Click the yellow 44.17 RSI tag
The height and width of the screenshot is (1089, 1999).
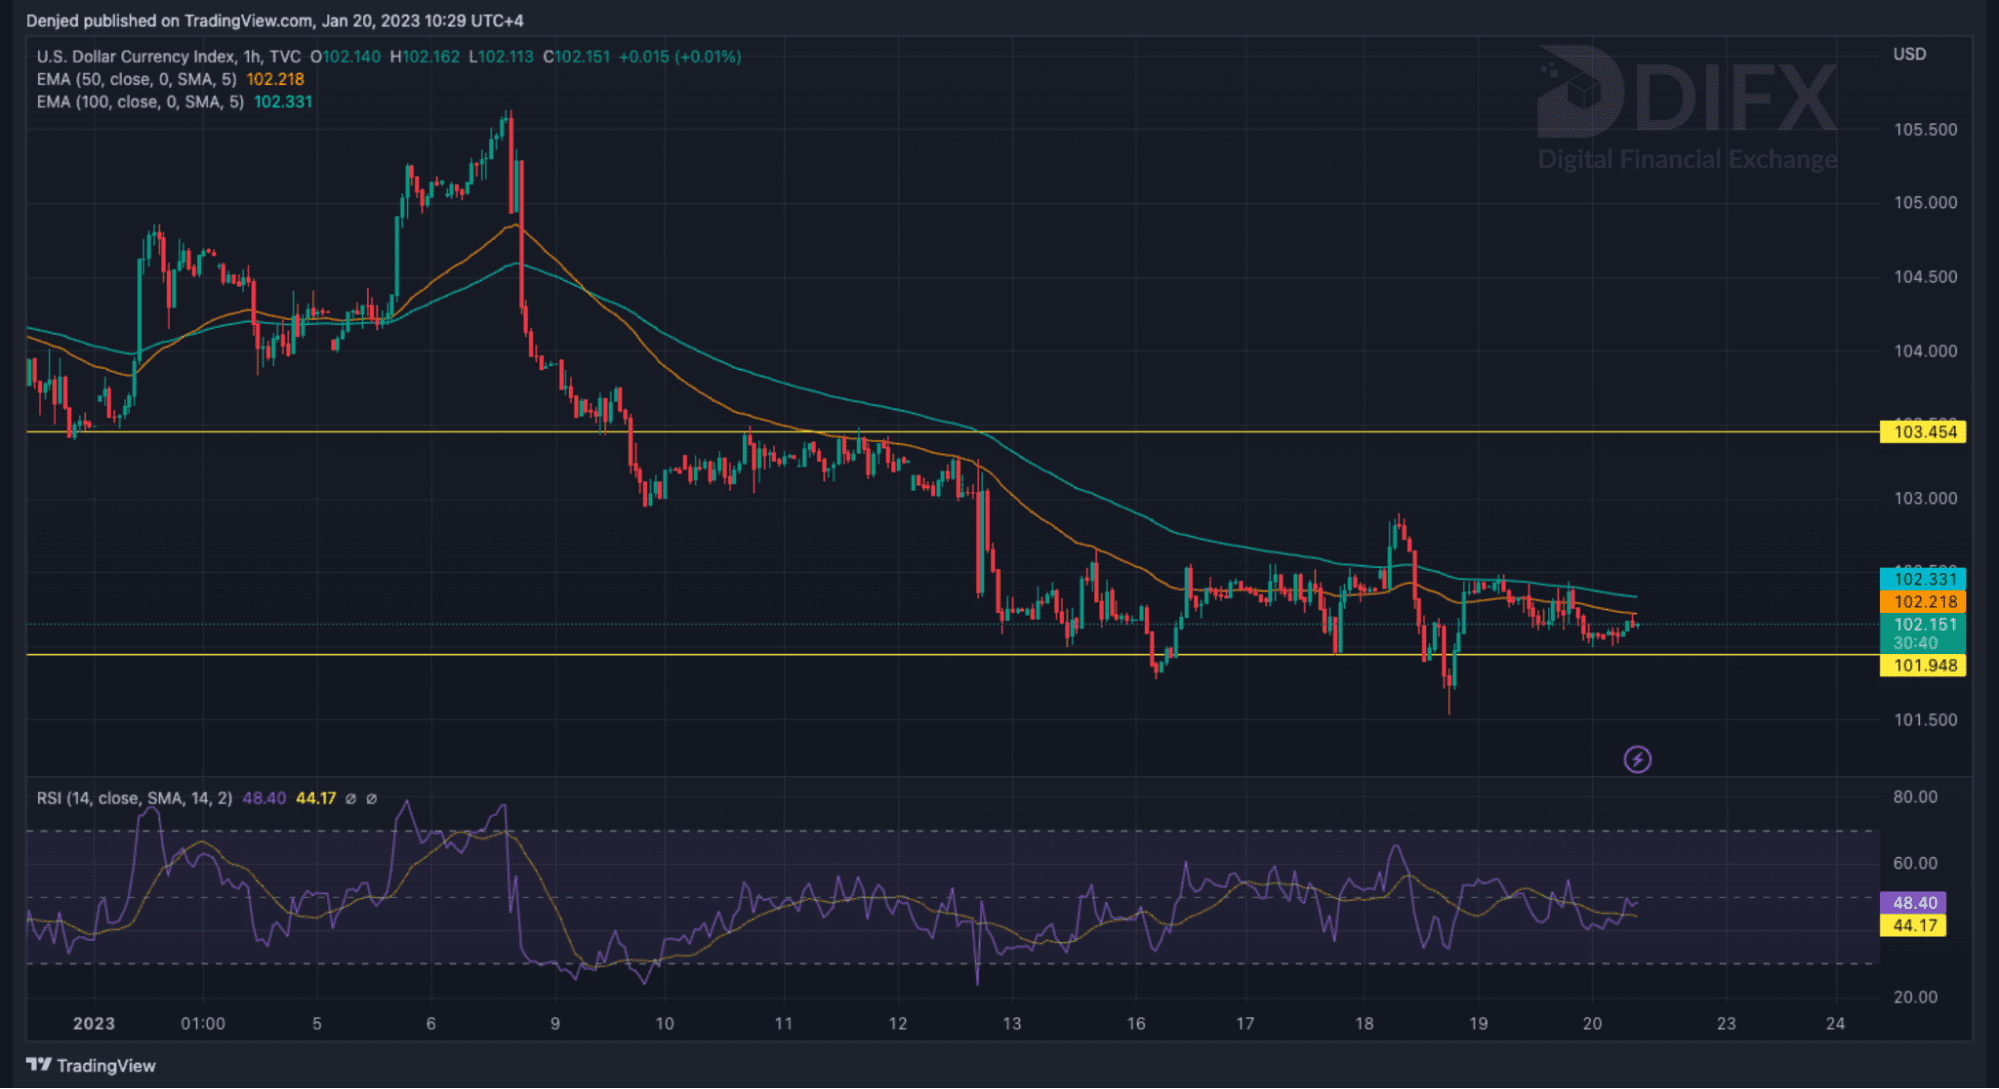click(1913, 925)
